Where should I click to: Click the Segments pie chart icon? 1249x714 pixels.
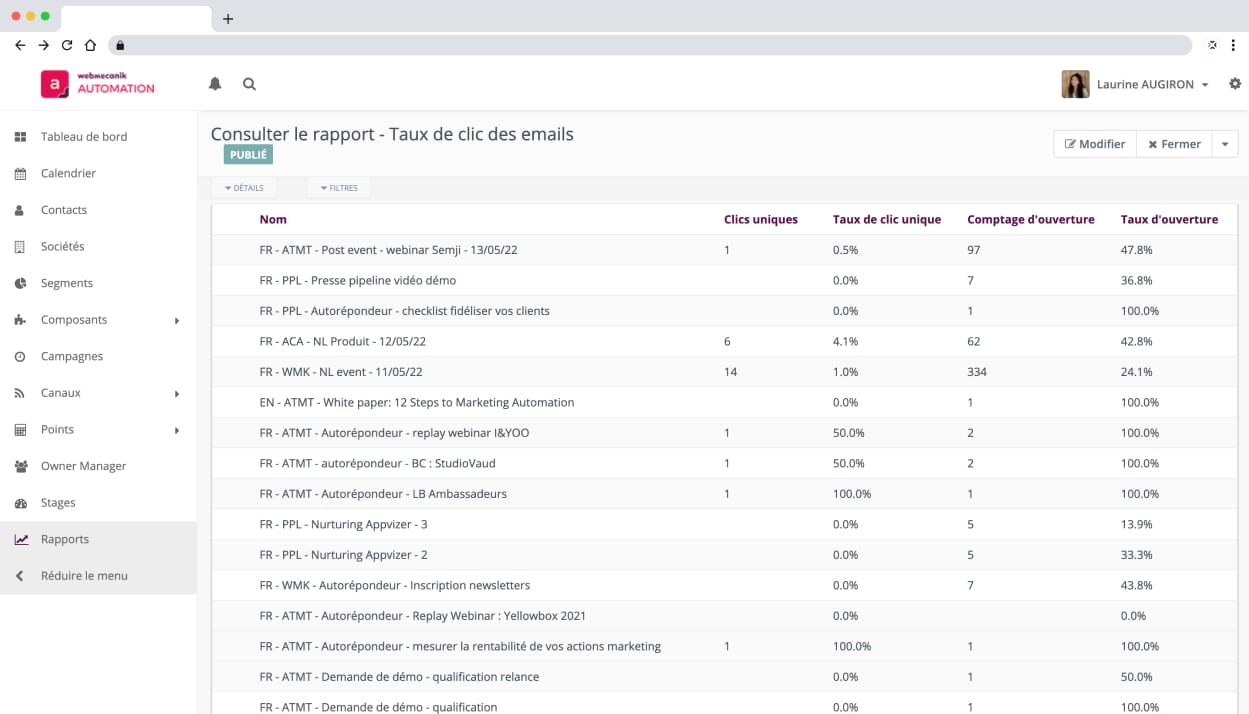(20, 284)
